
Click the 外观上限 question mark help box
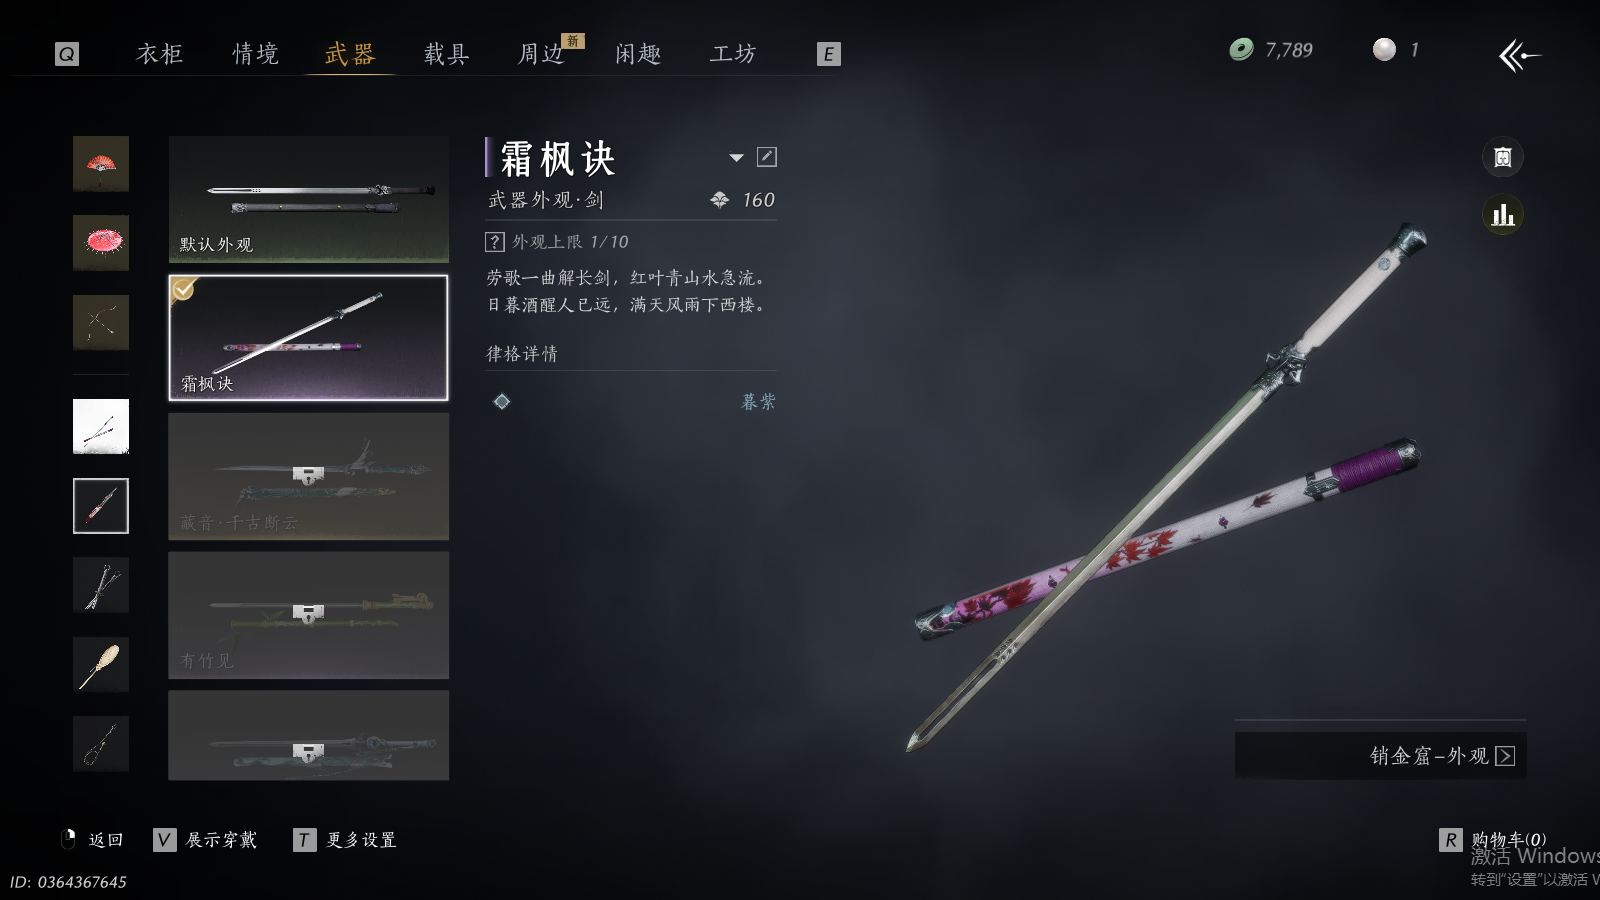pyautogui.click(x=494, y=242)
